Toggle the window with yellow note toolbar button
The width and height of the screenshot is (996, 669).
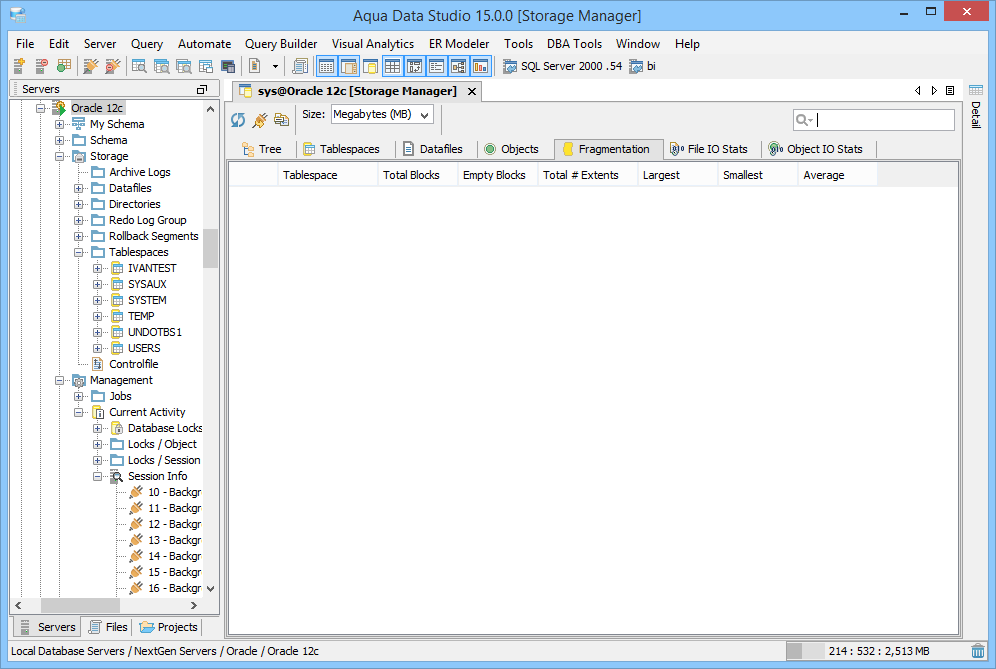point(370,65)
